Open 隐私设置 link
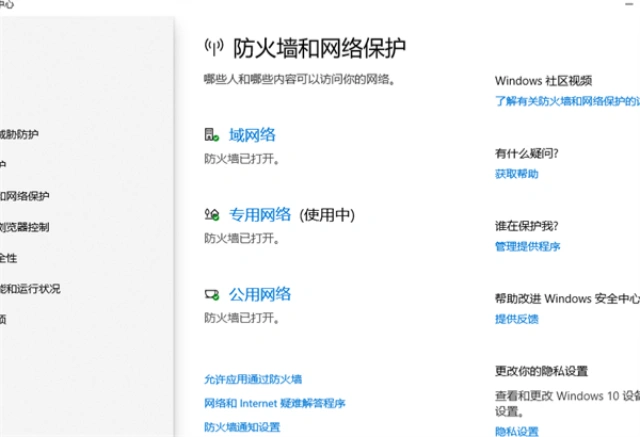Viewport: 640px width, 437px height. (x=517, y=431)
